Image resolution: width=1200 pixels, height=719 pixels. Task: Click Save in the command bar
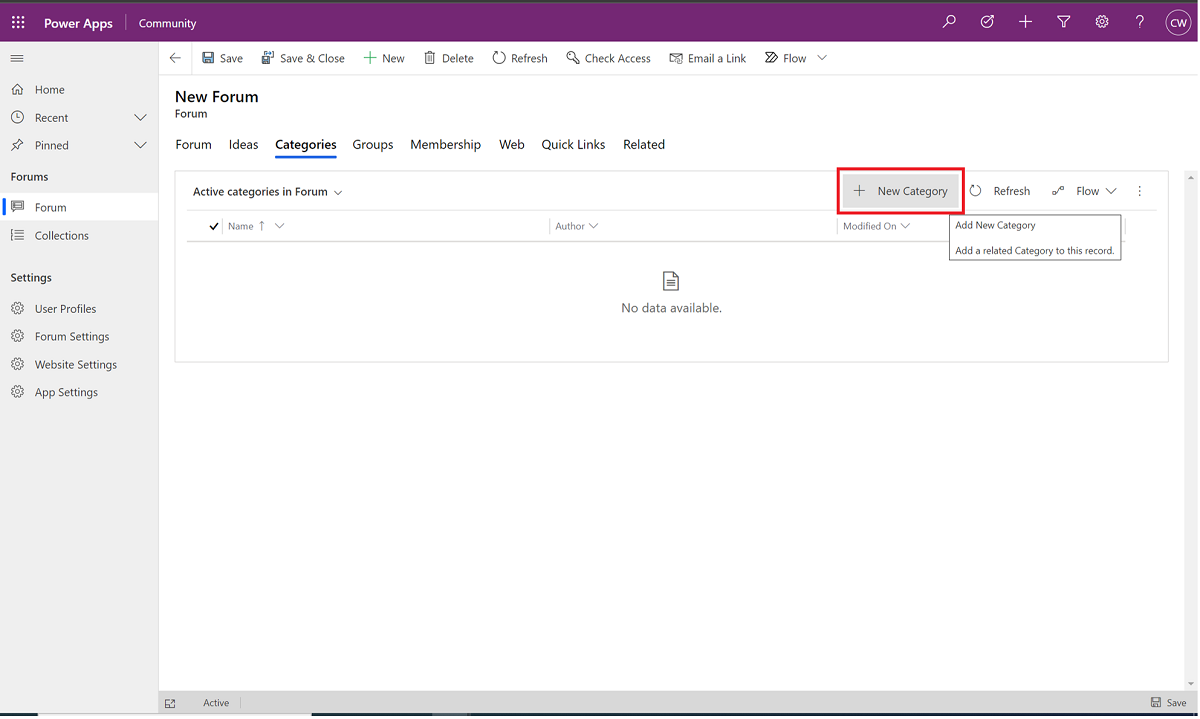coord(222,58)
